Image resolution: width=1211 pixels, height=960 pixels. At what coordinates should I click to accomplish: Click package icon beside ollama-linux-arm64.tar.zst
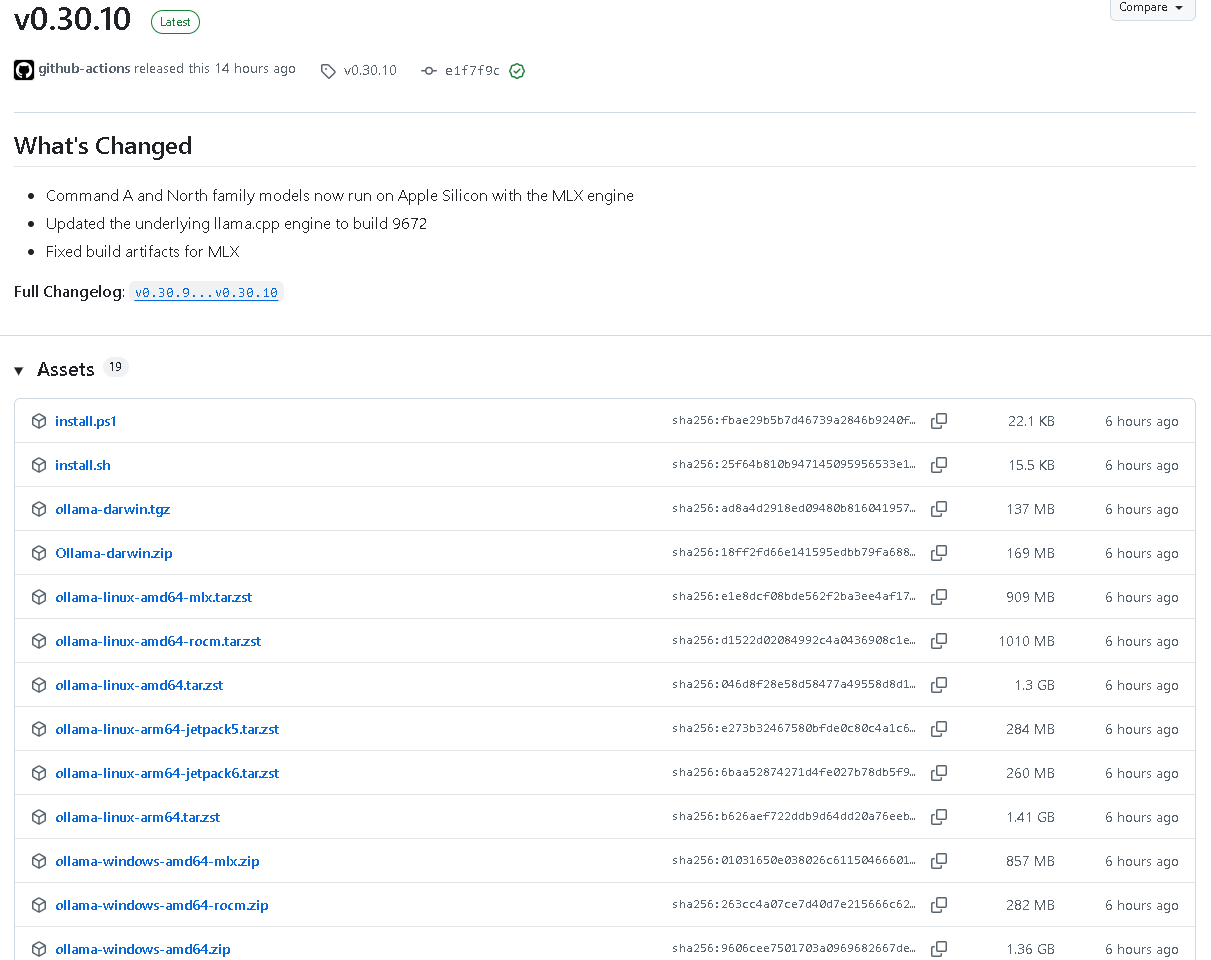click(x=39, y=817)
